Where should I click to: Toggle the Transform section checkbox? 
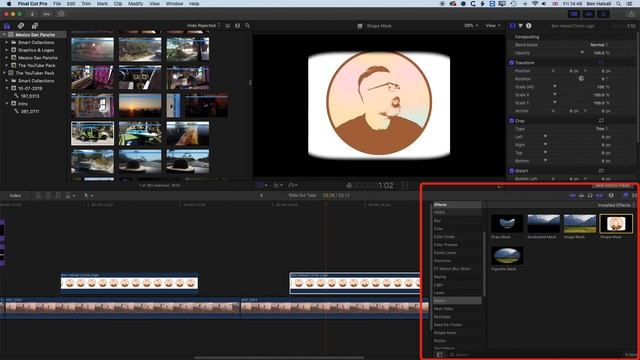coord(511,62)
